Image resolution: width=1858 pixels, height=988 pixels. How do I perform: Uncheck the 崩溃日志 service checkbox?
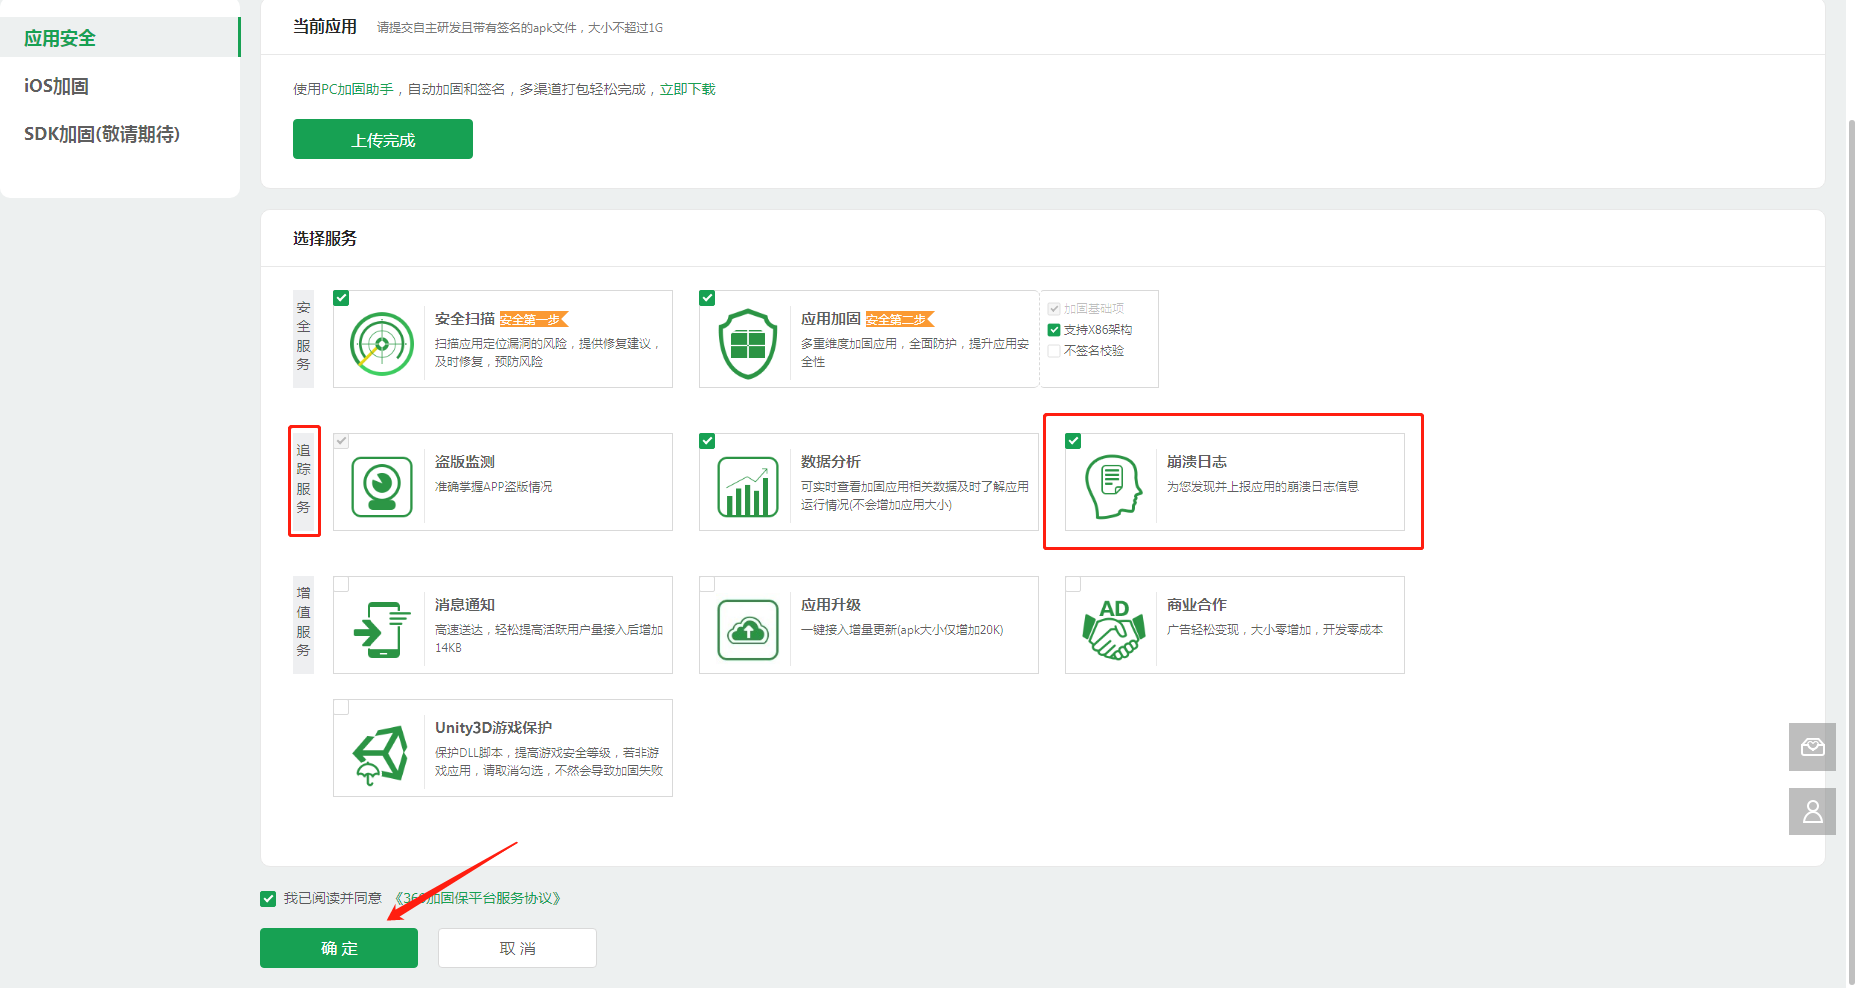(1073, 441)
